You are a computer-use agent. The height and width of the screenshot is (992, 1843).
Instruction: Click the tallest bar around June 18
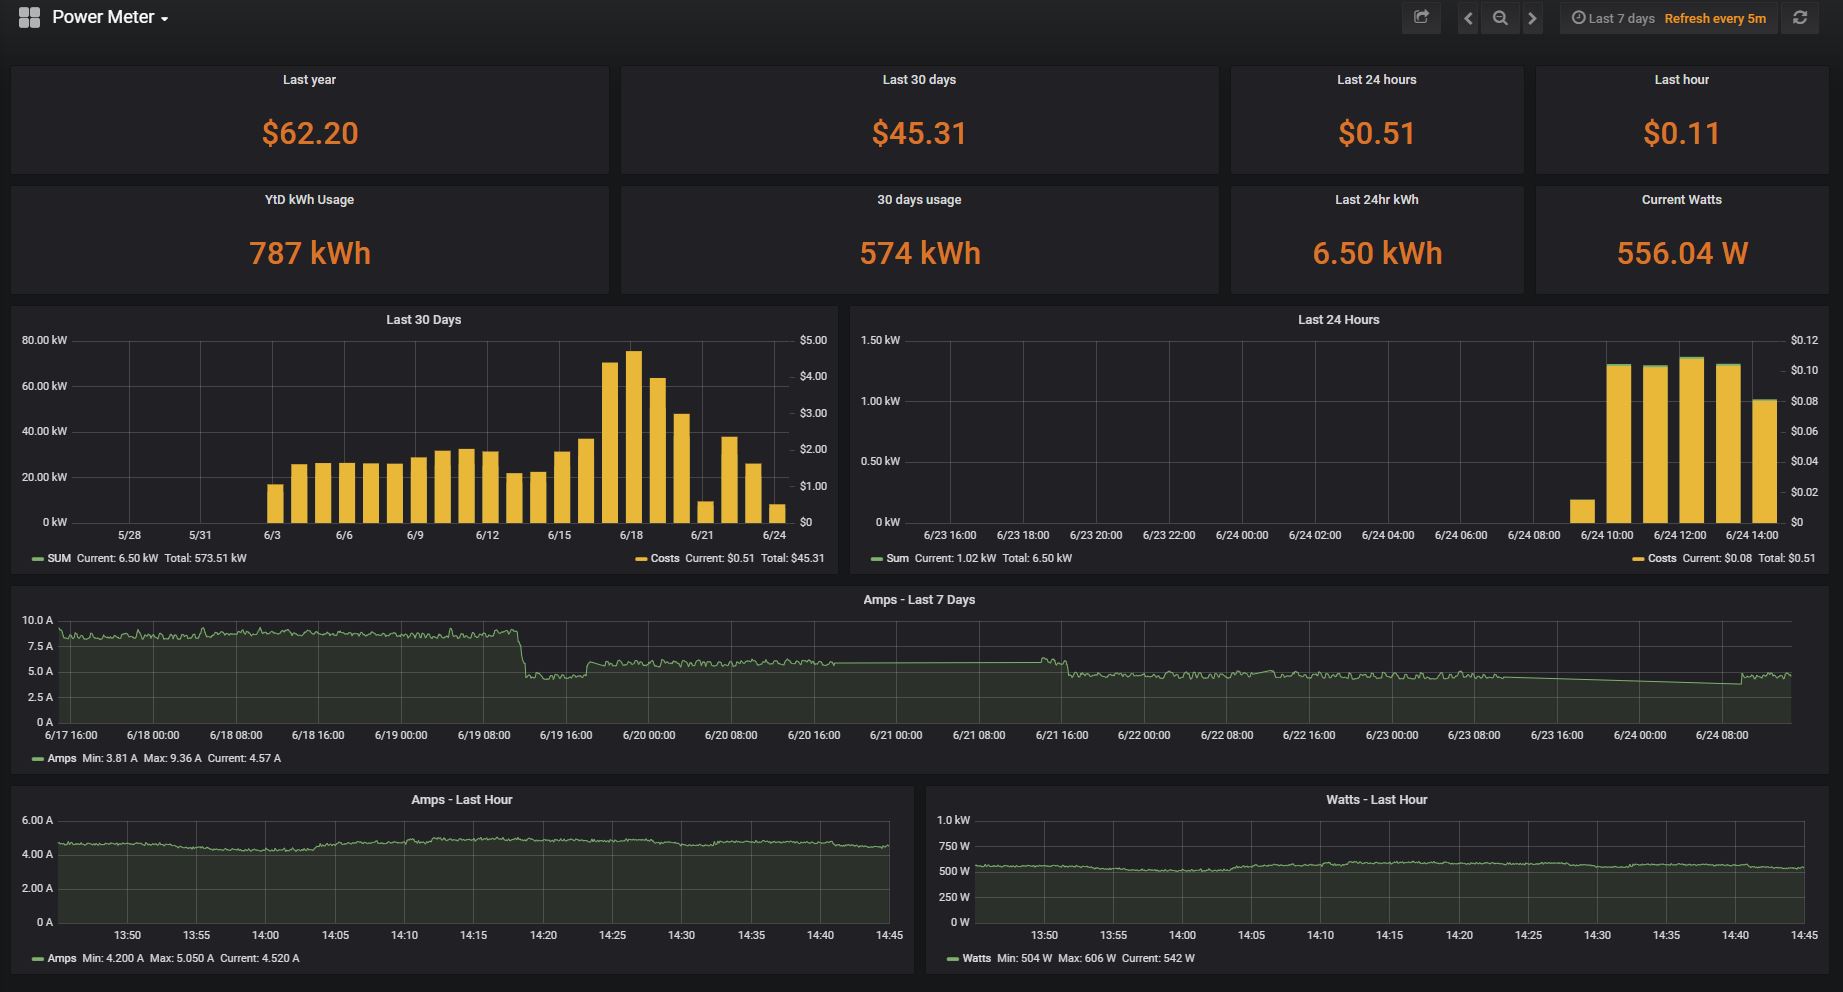coord(633,435)
